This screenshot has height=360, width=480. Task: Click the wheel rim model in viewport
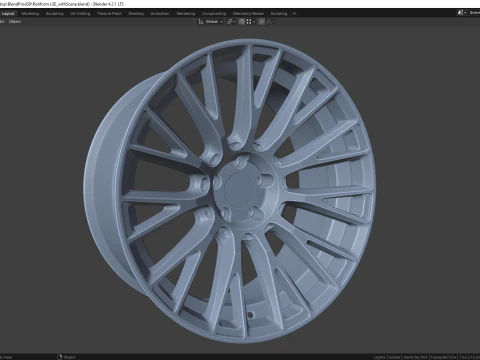[x=229, y=191]
